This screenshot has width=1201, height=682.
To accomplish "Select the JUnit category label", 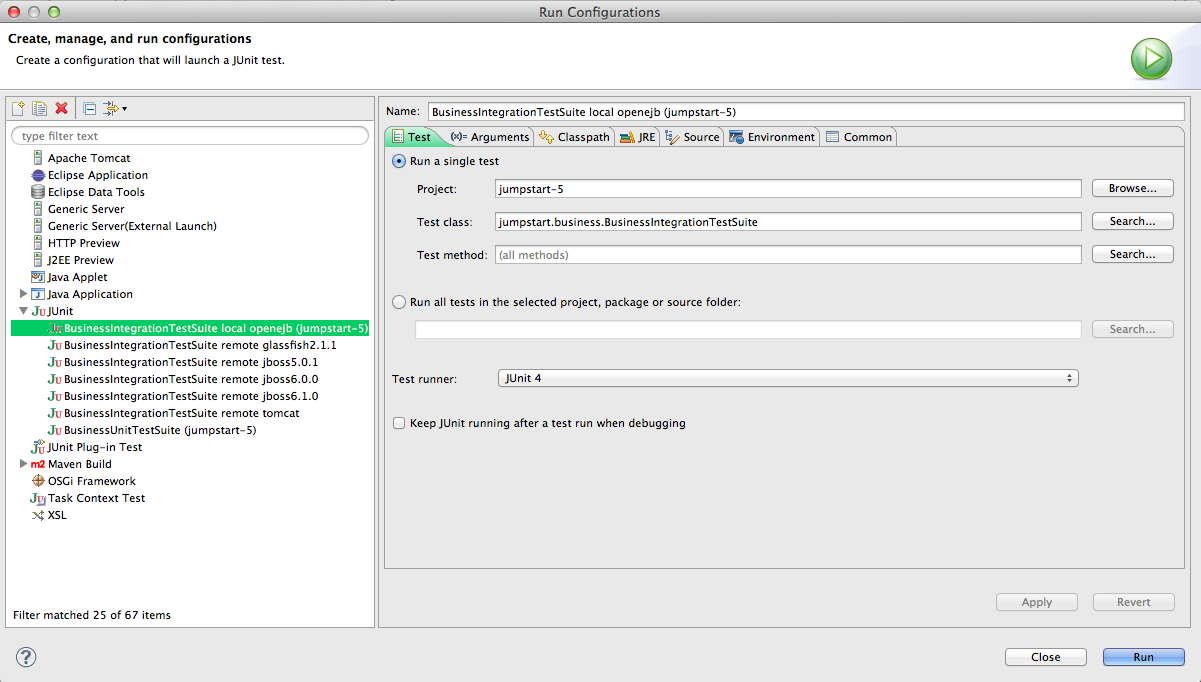I will (x=60, y=311).
